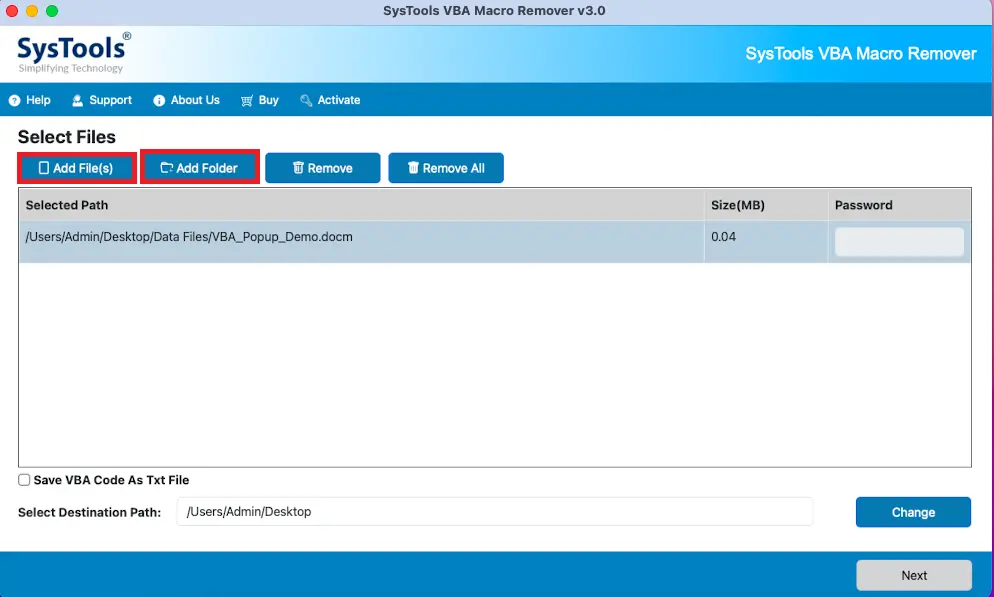Click the Remove All button

click(x=446, y=168)
